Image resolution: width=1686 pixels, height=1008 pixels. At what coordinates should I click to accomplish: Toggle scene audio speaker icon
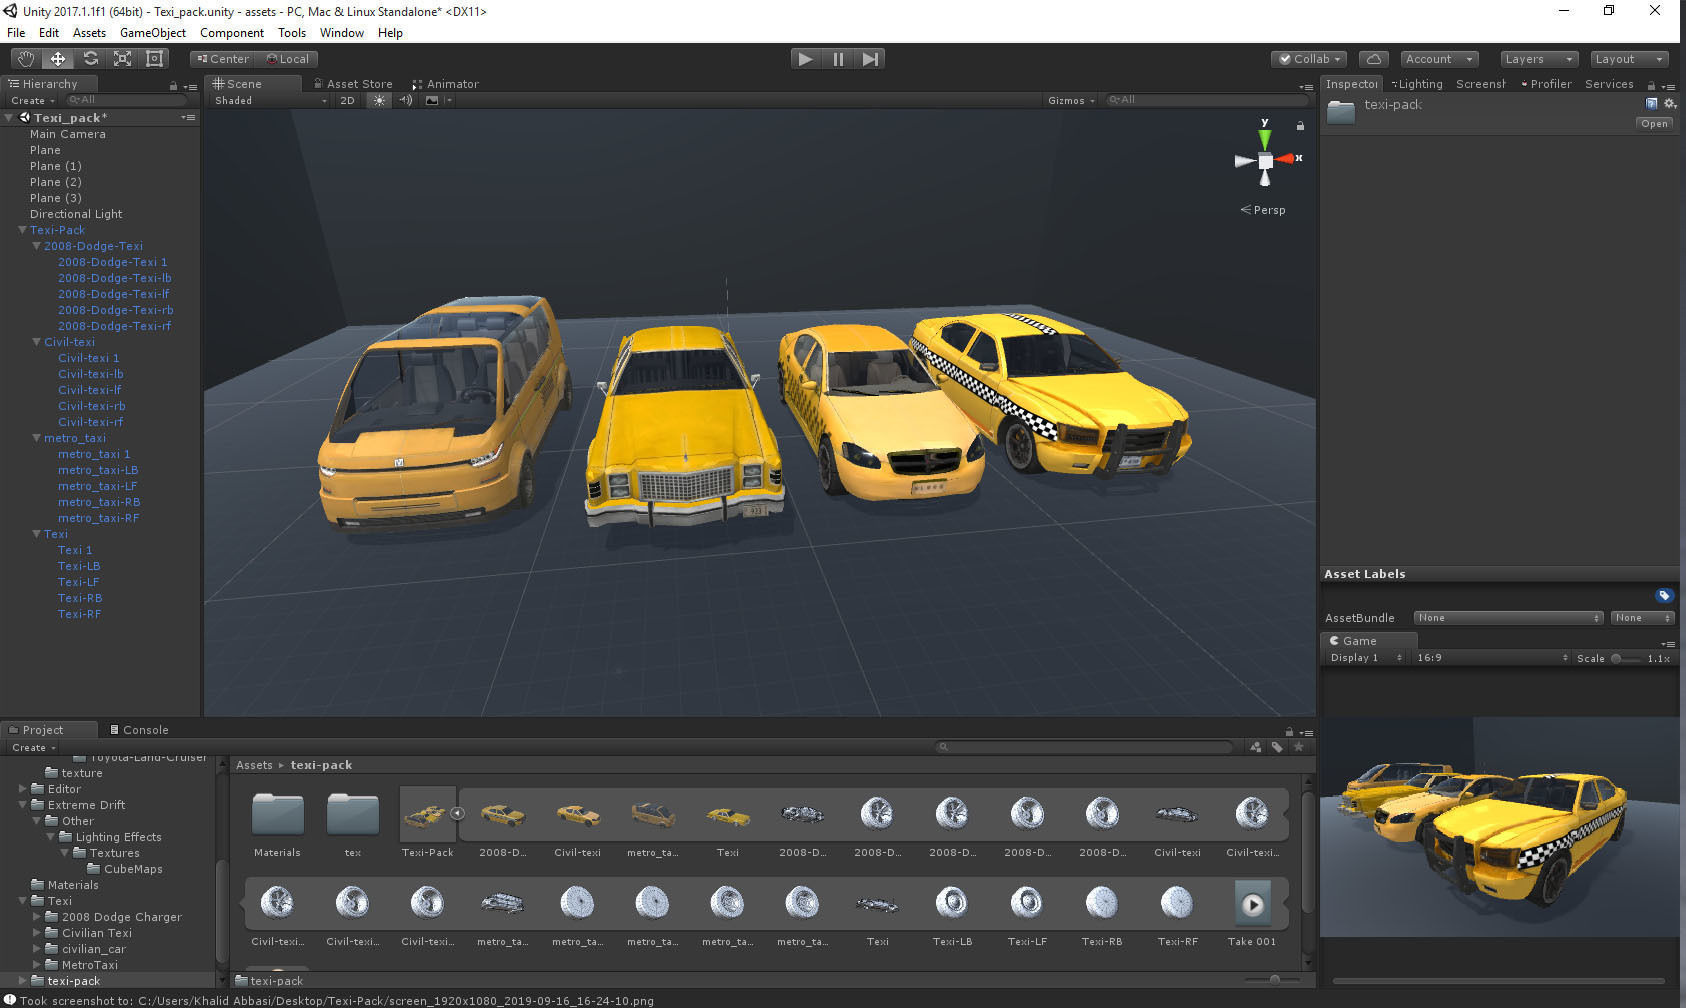405,100
